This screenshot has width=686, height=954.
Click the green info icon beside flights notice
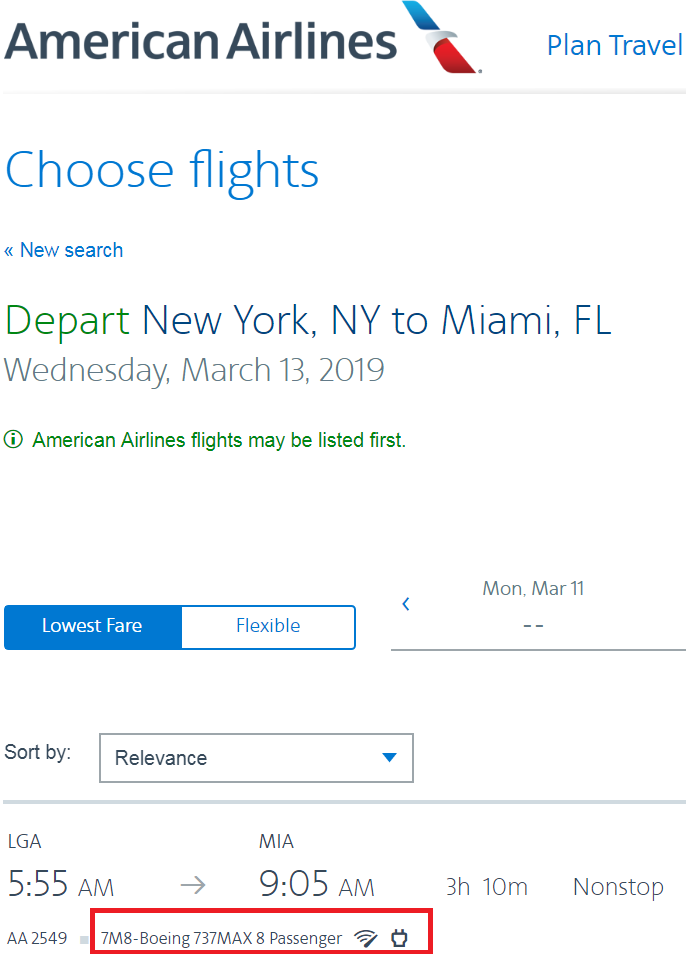click(13, 439)
